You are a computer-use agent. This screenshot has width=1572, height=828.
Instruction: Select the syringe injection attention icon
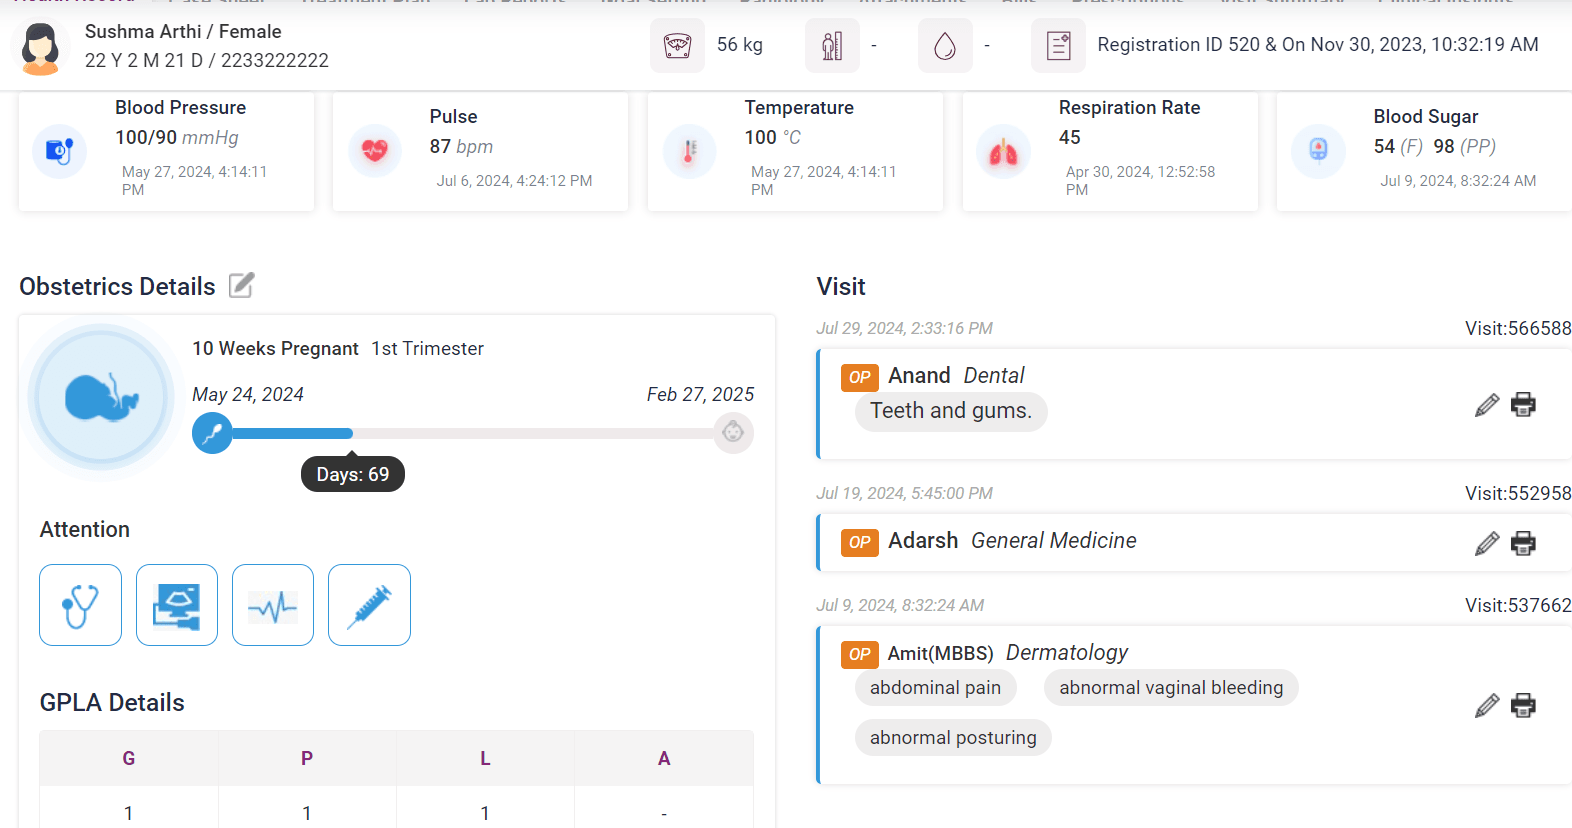(x=369, y=605)
